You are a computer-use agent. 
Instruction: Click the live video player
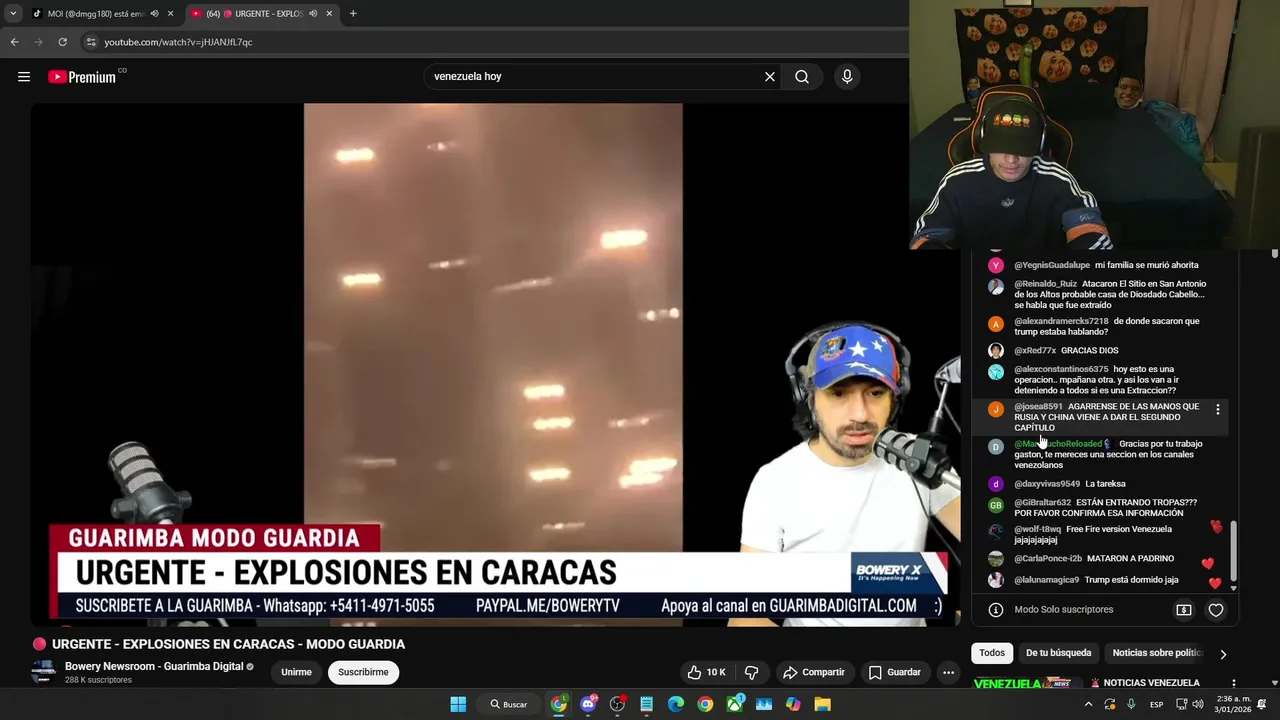coord(495,365)
